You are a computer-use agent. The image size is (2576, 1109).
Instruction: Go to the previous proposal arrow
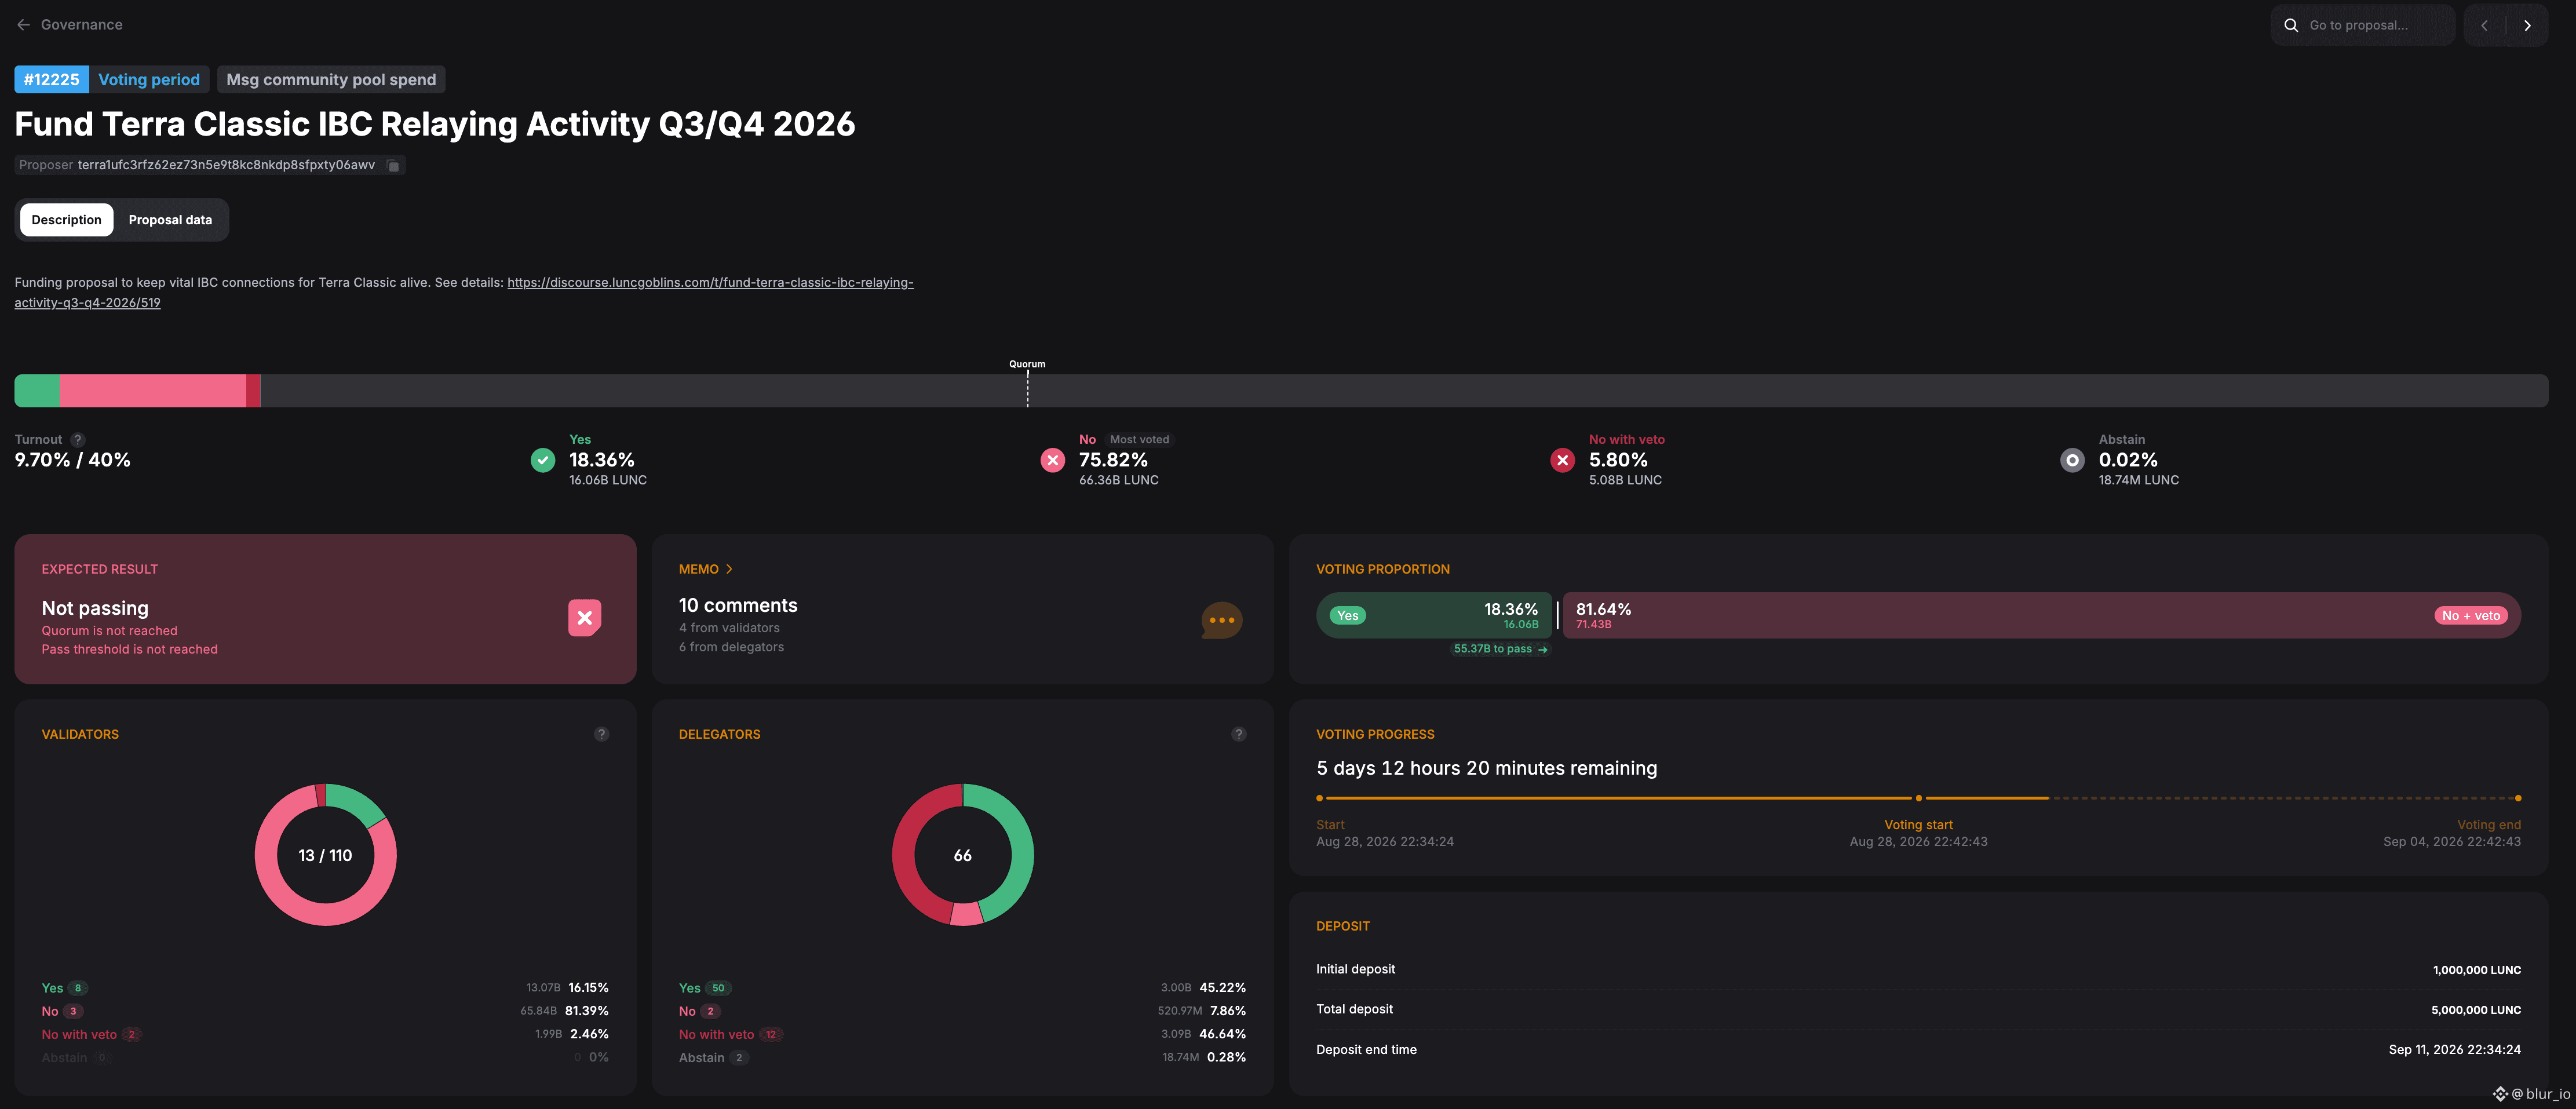click(x=2484, y=25)
